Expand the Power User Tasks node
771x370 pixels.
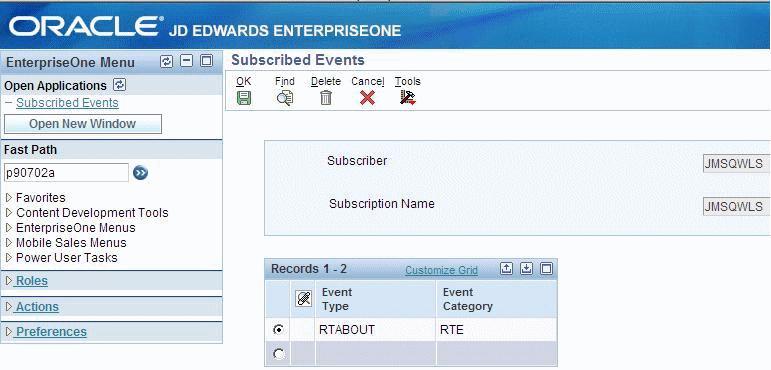pyautogui.click(x=9, y=258)
